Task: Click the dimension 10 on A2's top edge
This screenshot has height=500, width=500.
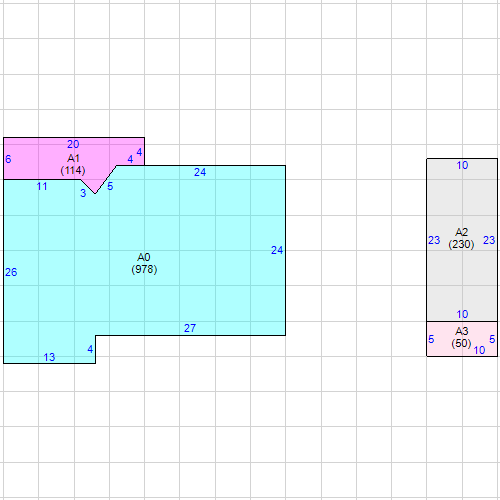Action: pyautogui.click(x=462, y=165)
